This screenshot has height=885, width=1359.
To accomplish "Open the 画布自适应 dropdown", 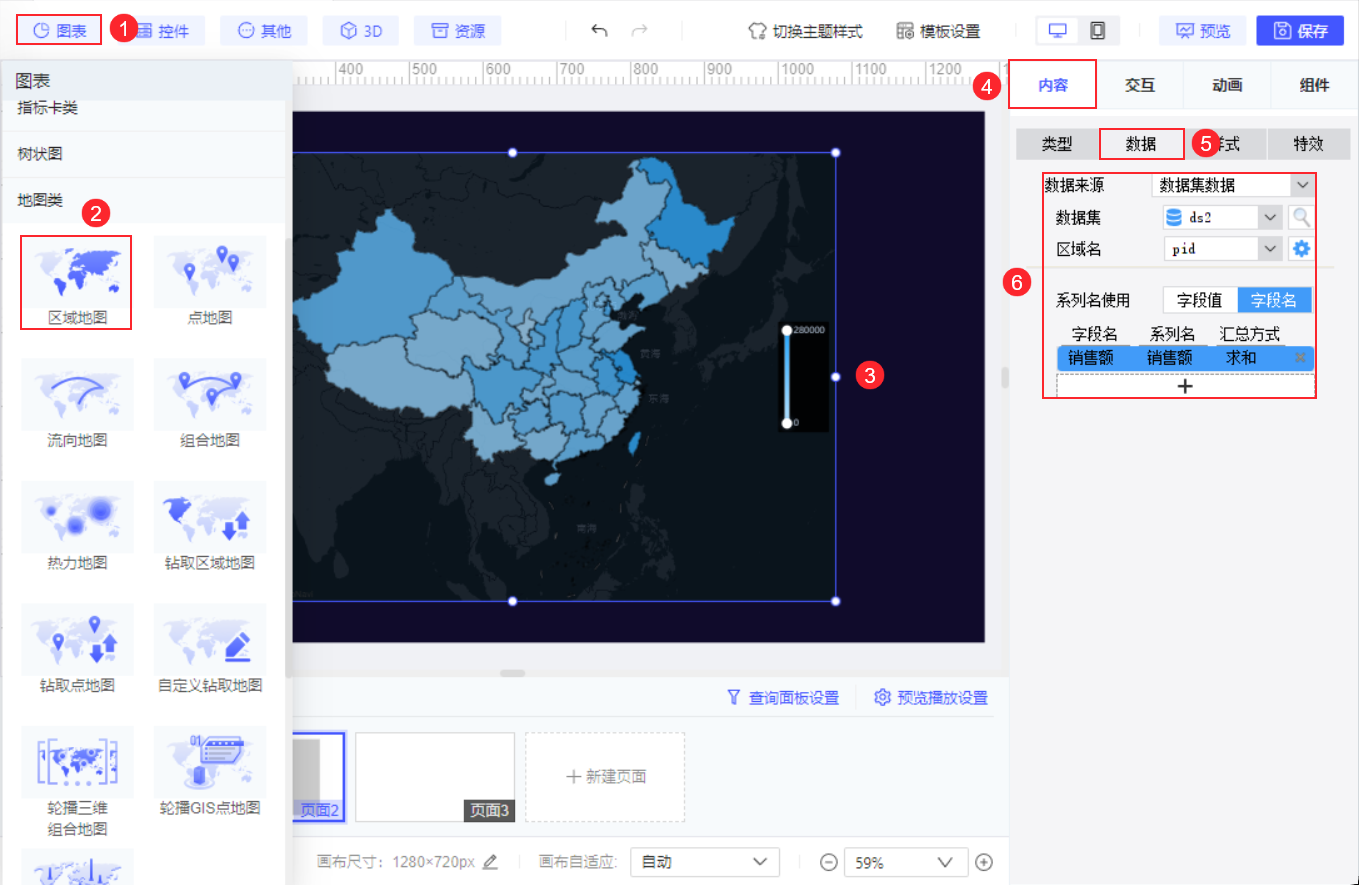I will point(705,862).
